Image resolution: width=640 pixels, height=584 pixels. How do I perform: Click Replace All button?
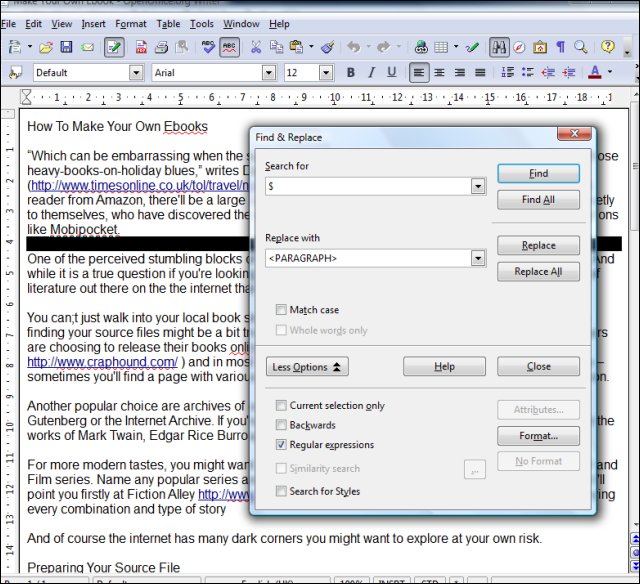point(538,271)
